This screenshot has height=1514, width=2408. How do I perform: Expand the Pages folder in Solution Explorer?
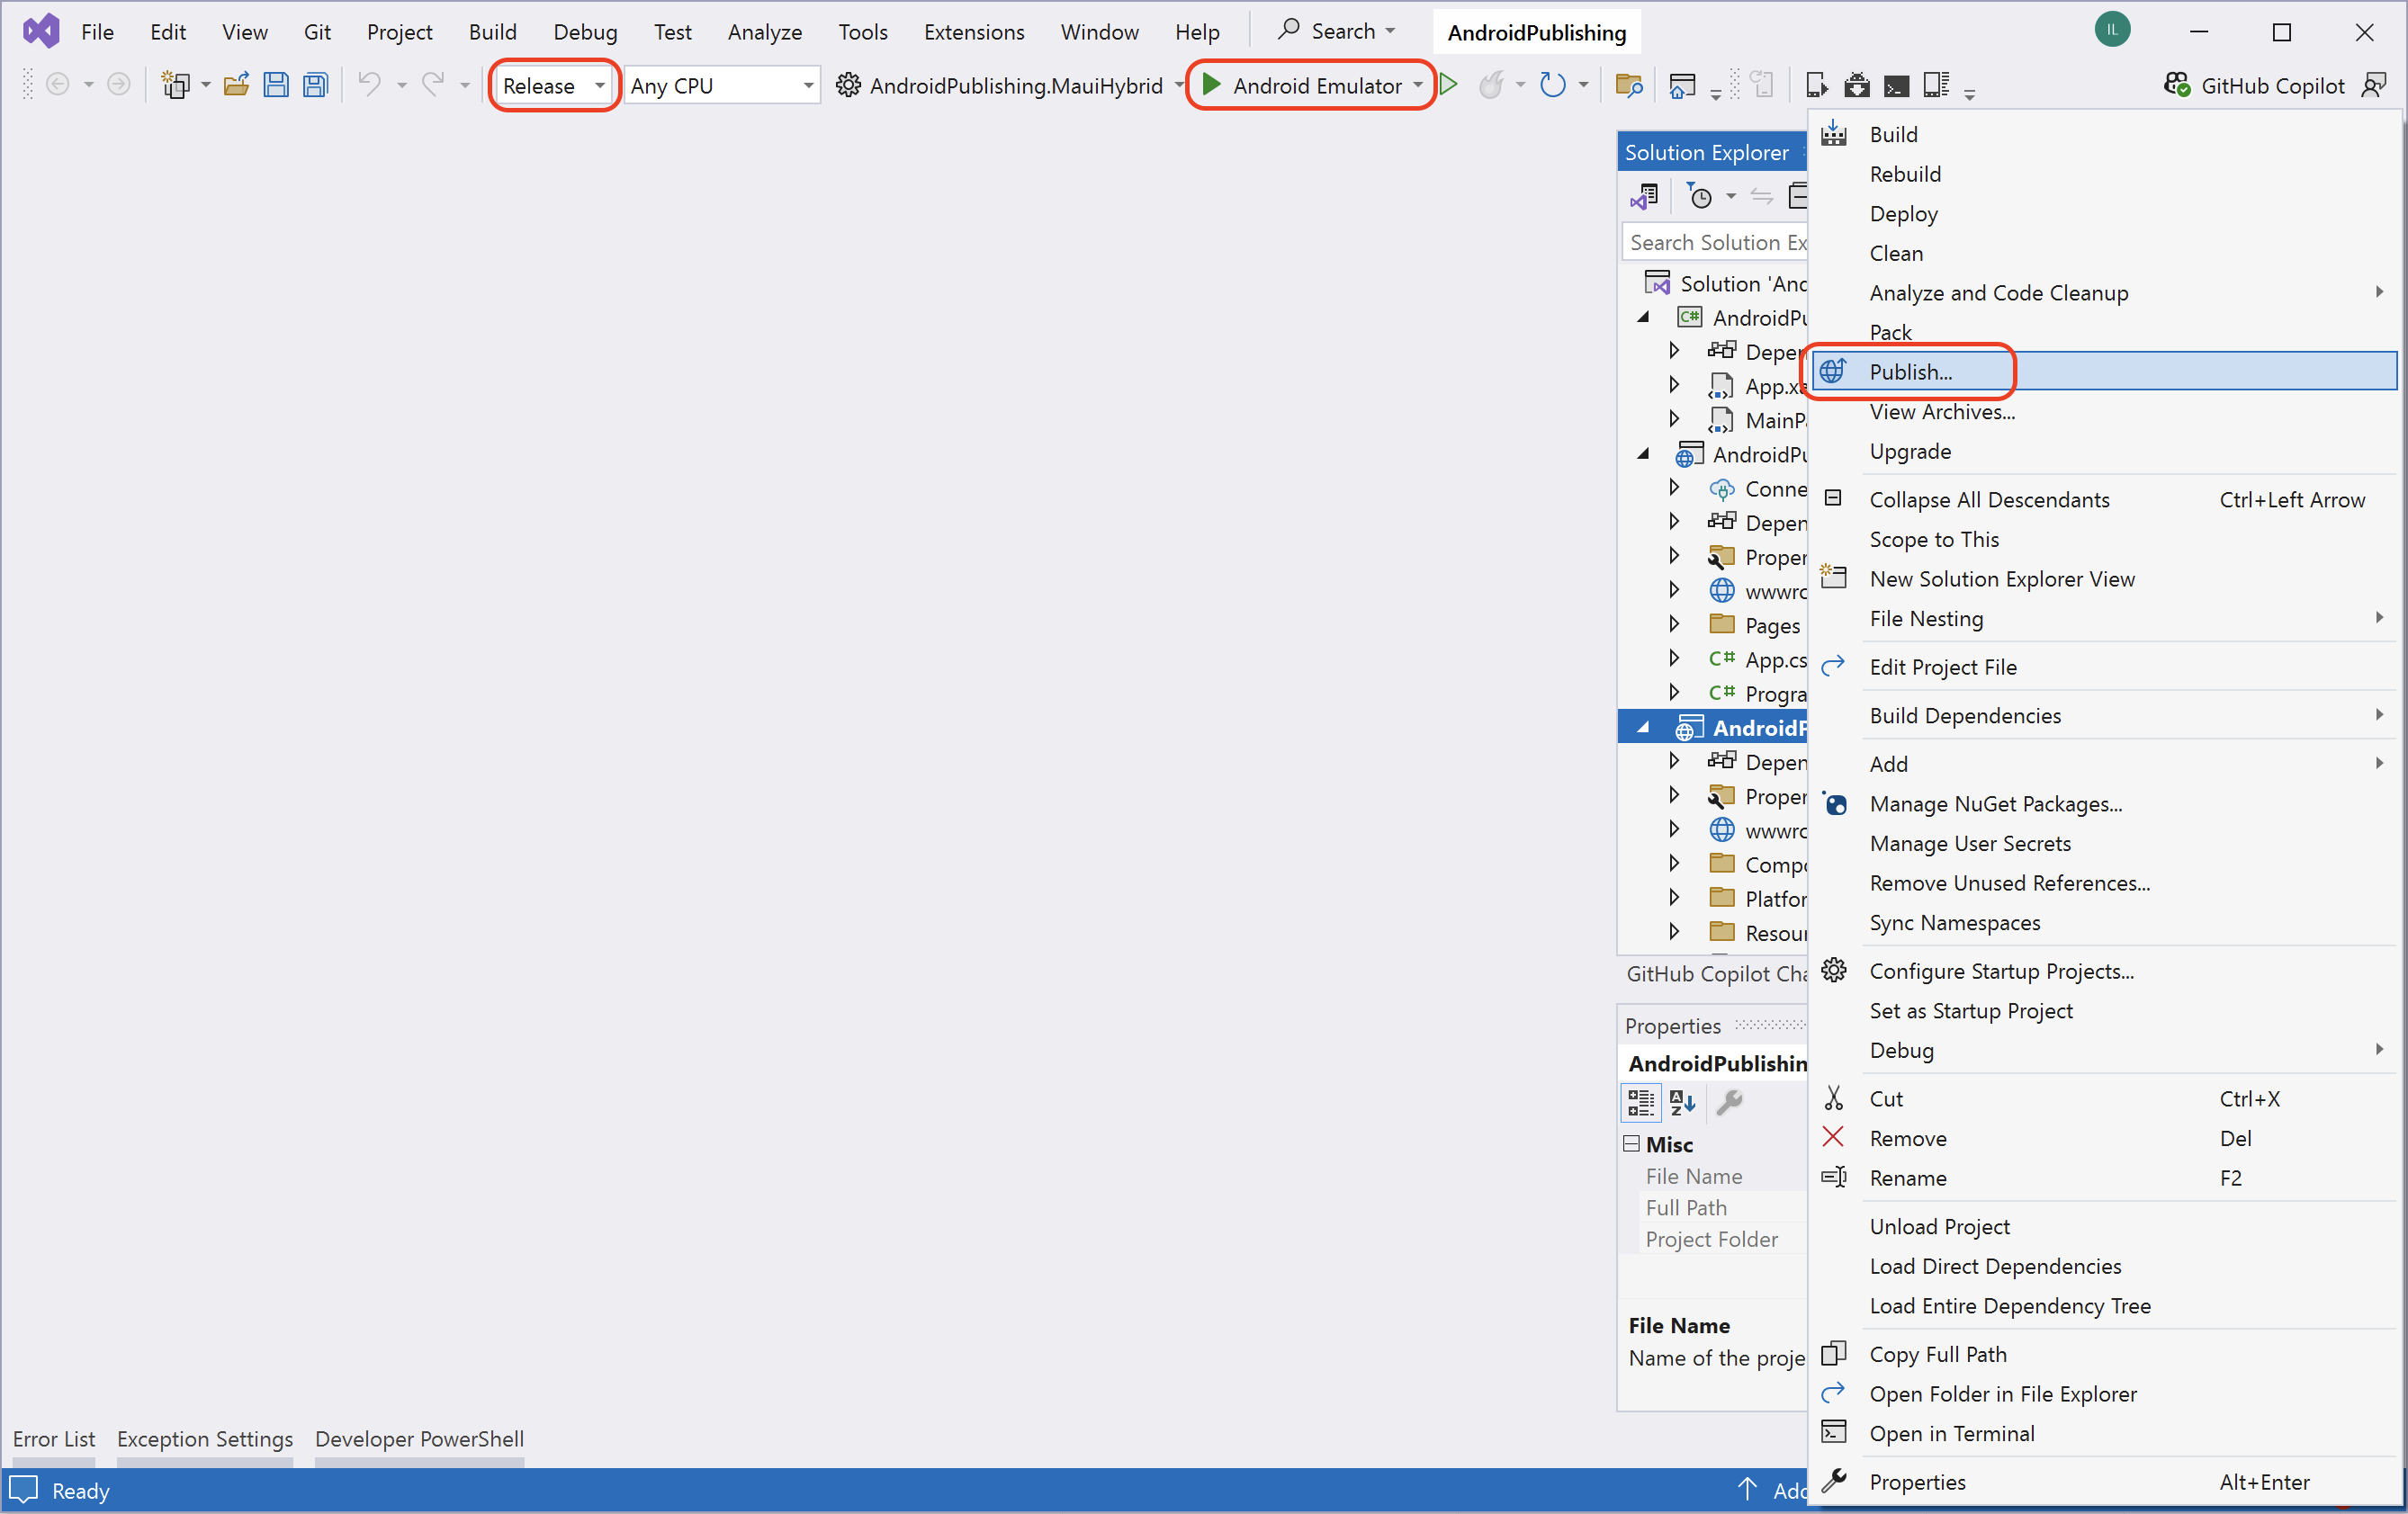tap(1674, 624)
